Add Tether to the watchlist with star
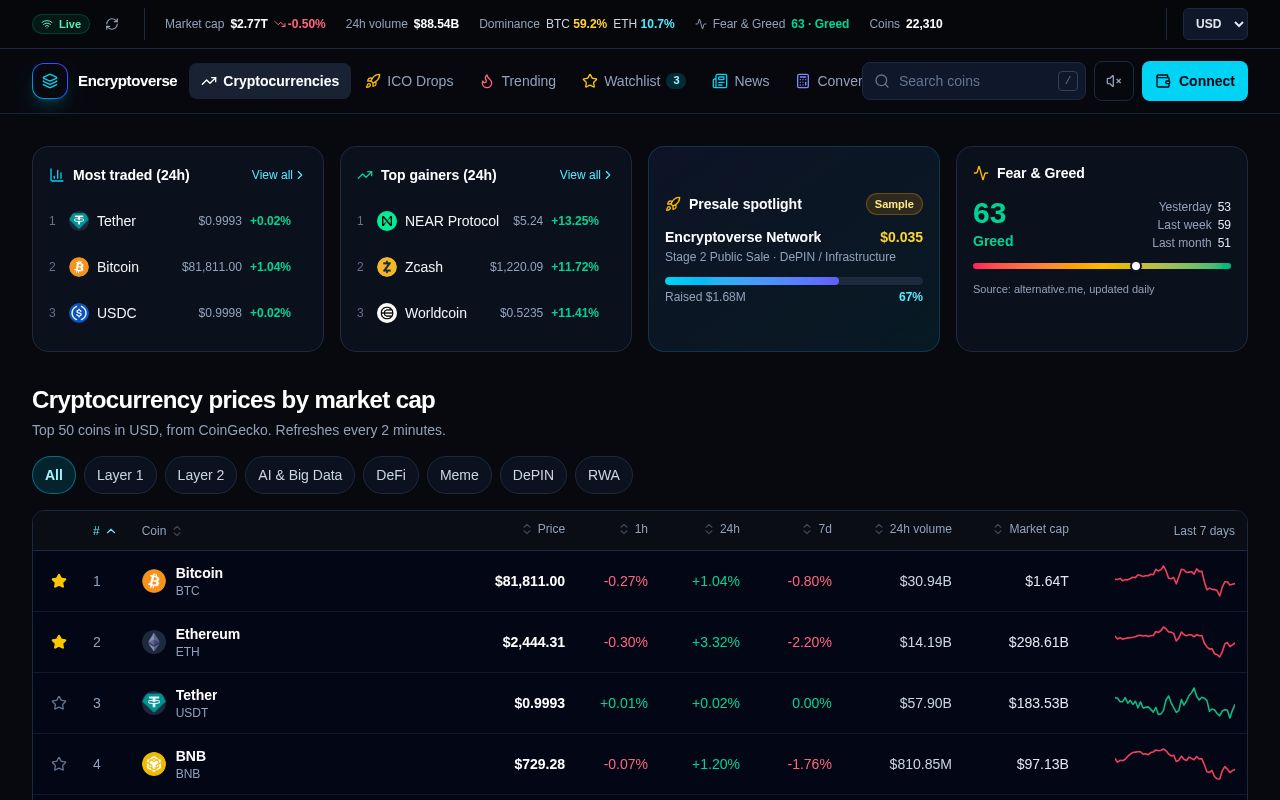The image size is (1280, 800). pos(59,703)
